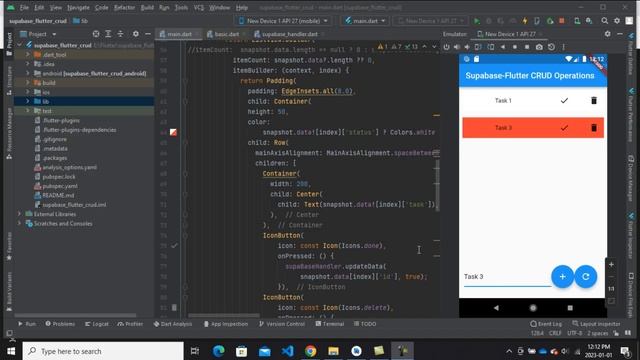Open the Logcat tool window
Image resolution: width=640 pixels, height=360 pixels.
coord(97,324)
